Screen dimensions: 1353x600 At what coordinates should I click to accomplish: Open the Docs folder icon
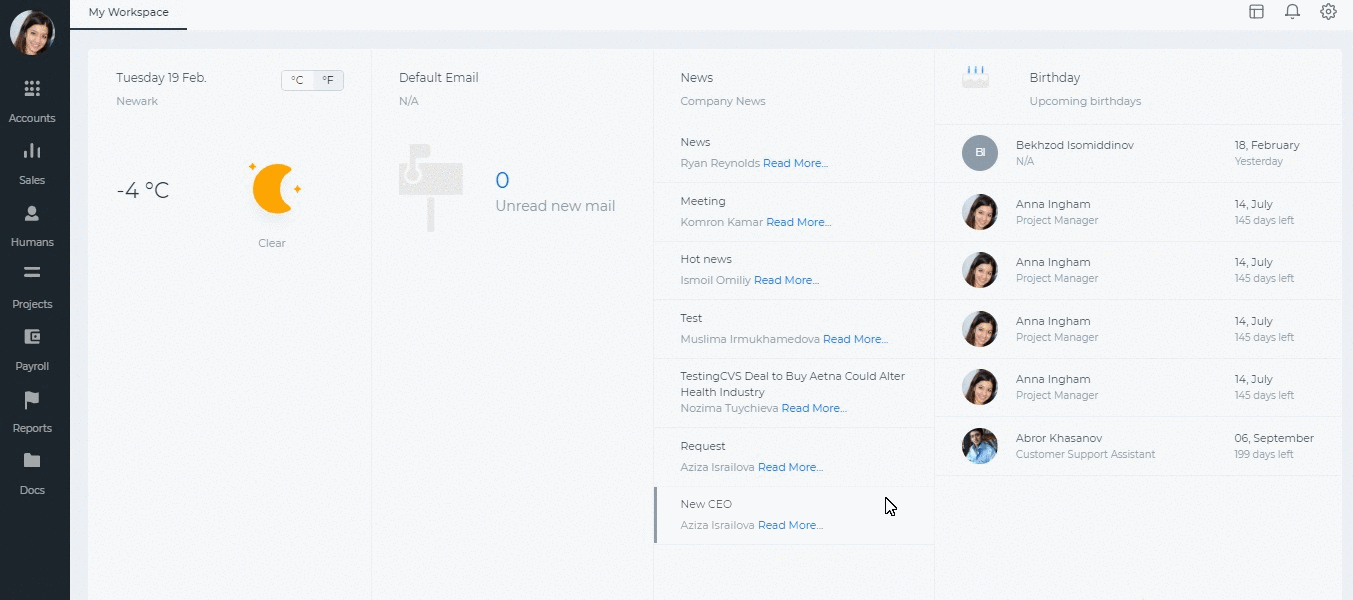tap(32, 461)
